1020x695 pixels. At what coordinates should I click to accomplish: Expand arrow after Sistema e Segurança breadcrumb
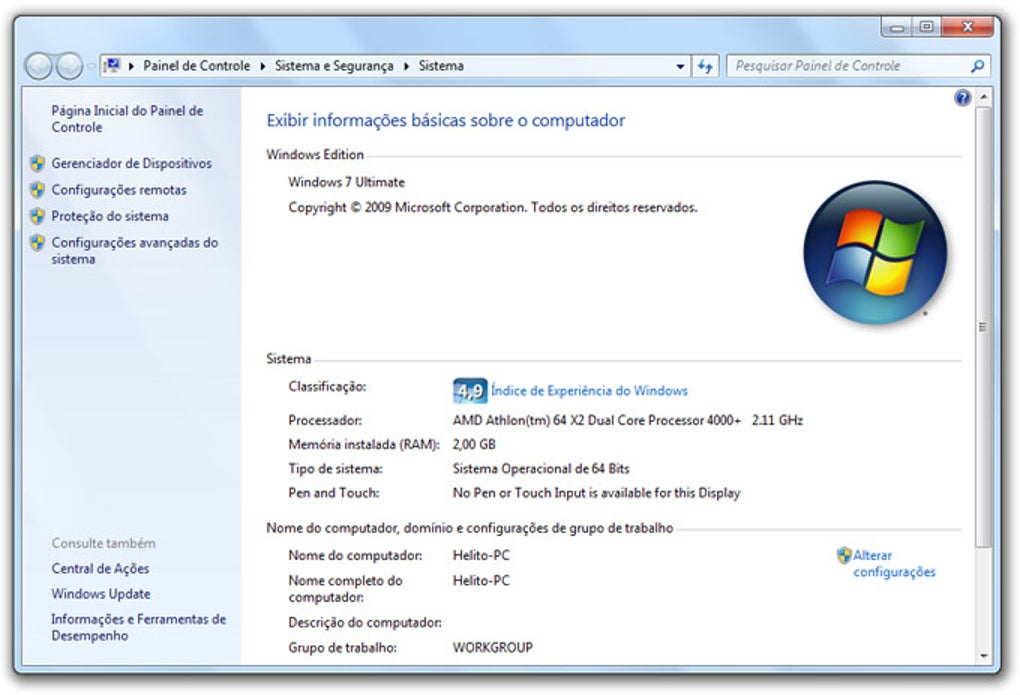coord(406,66)
